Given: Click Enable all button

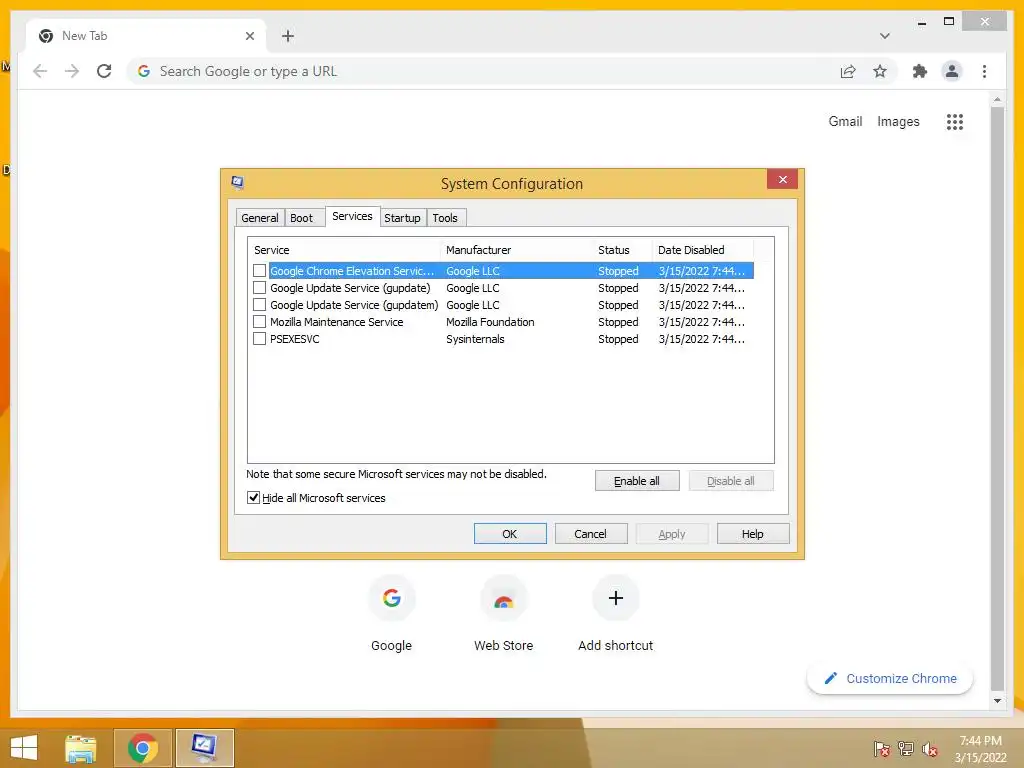Looking at the screenshot, I should (637, 481).
